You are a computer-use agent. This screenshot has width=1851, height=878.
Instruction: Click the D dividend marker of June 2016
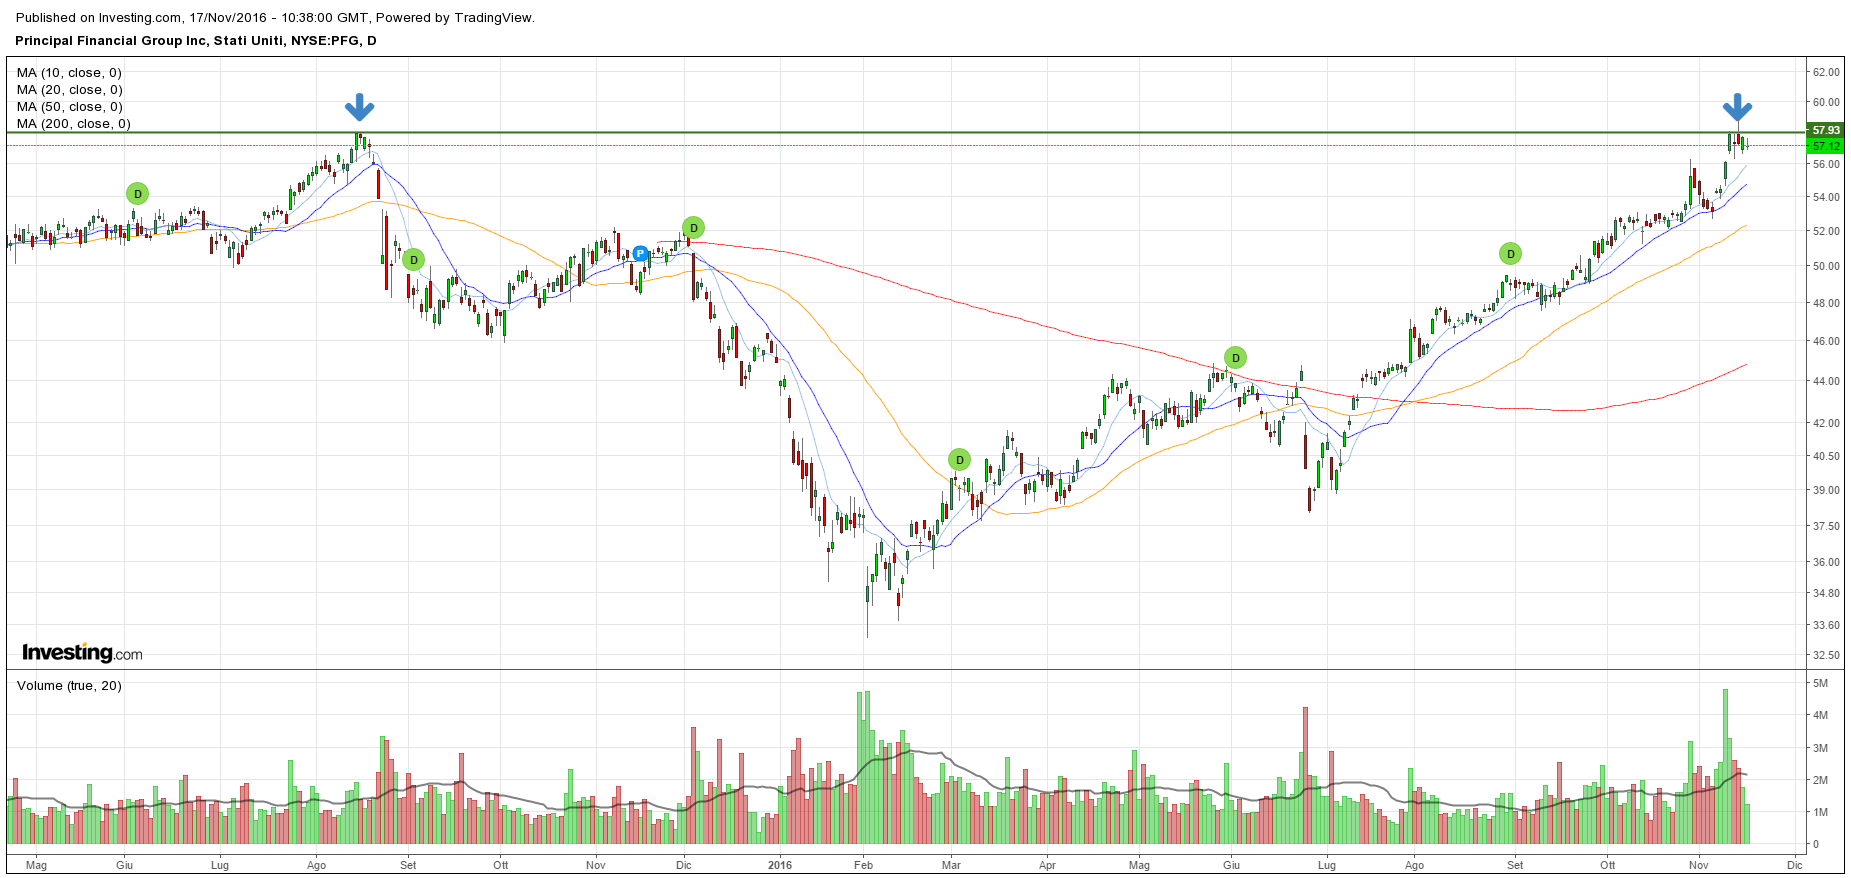coord(1236,358)
